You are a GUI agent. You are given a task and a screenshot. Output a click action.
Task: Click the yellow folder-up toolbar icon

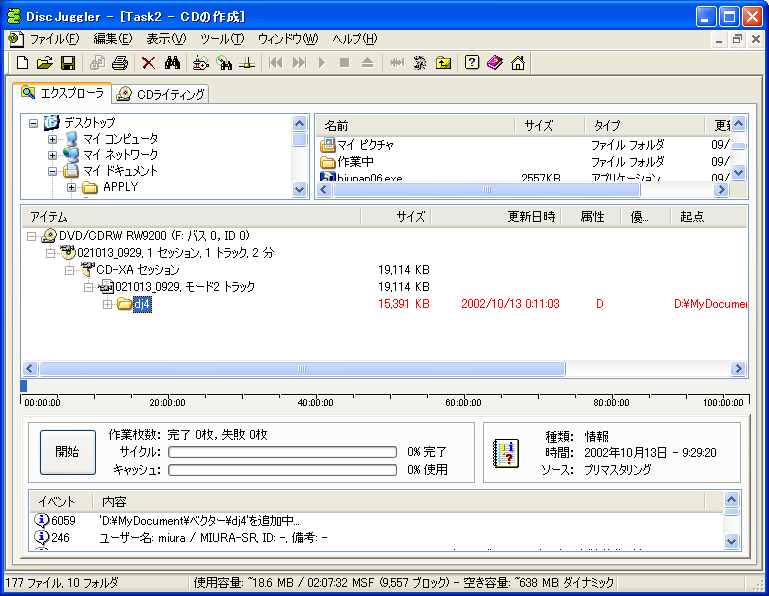point(443,63)
